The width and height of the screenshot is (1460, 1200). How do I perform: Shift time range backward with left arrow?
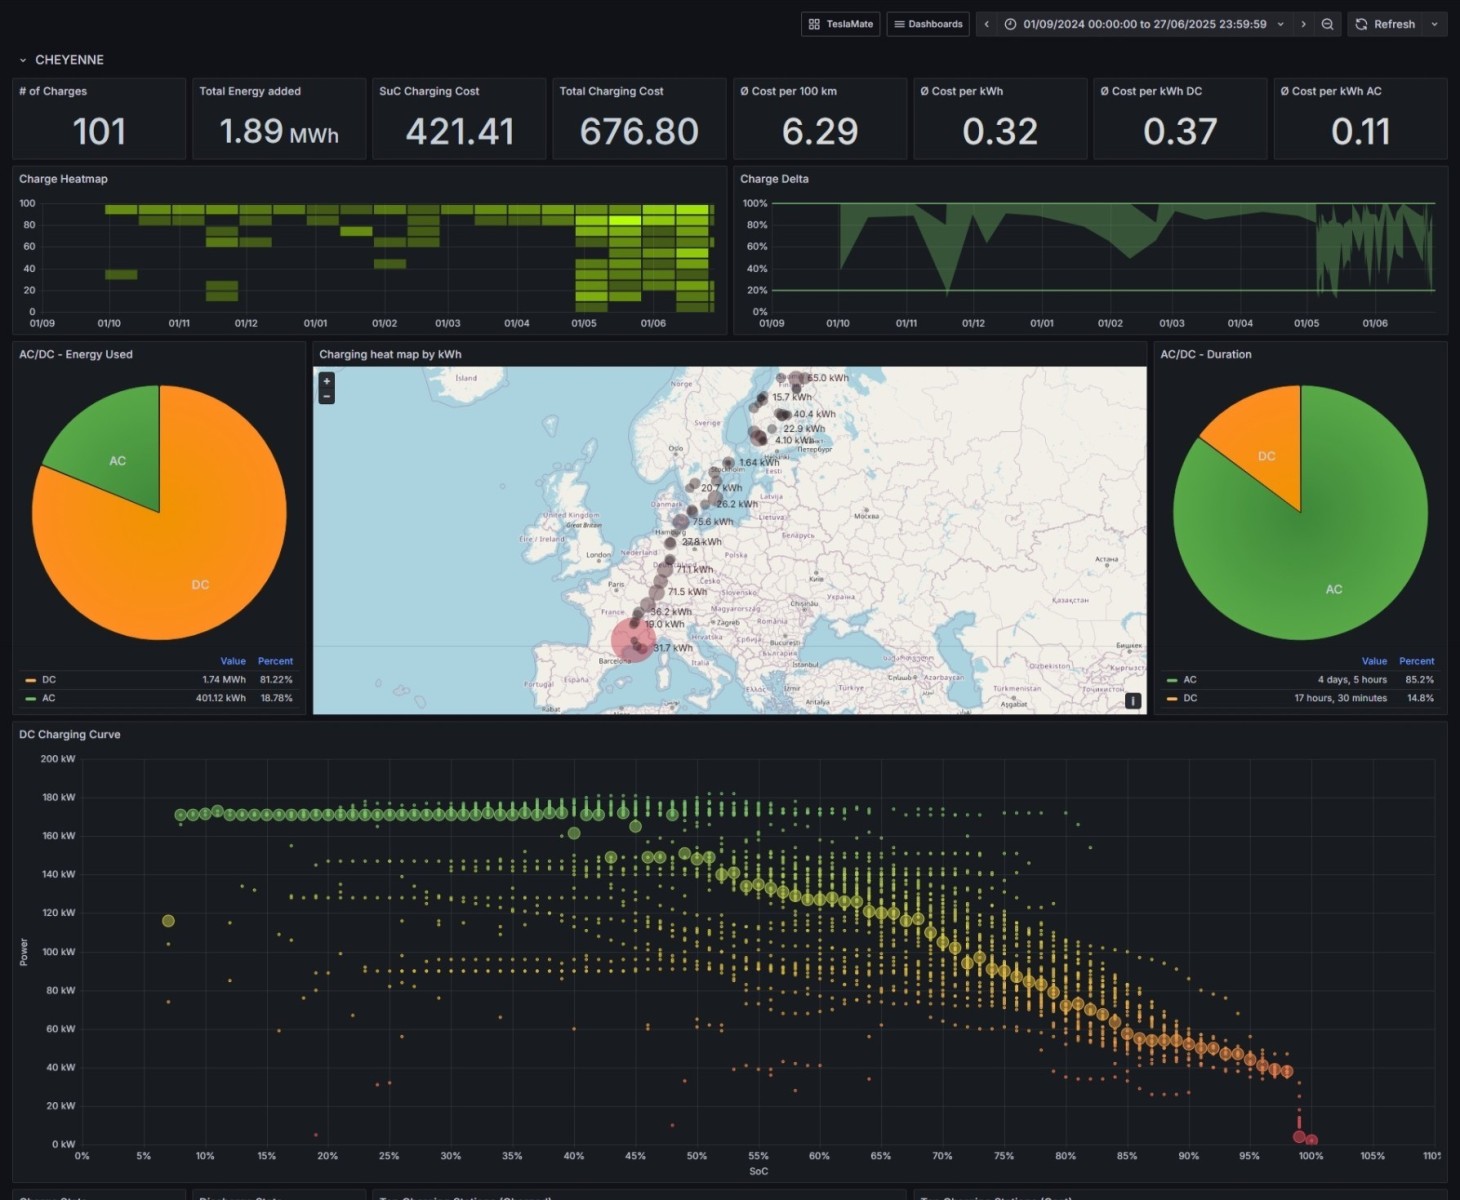point(987,24)
